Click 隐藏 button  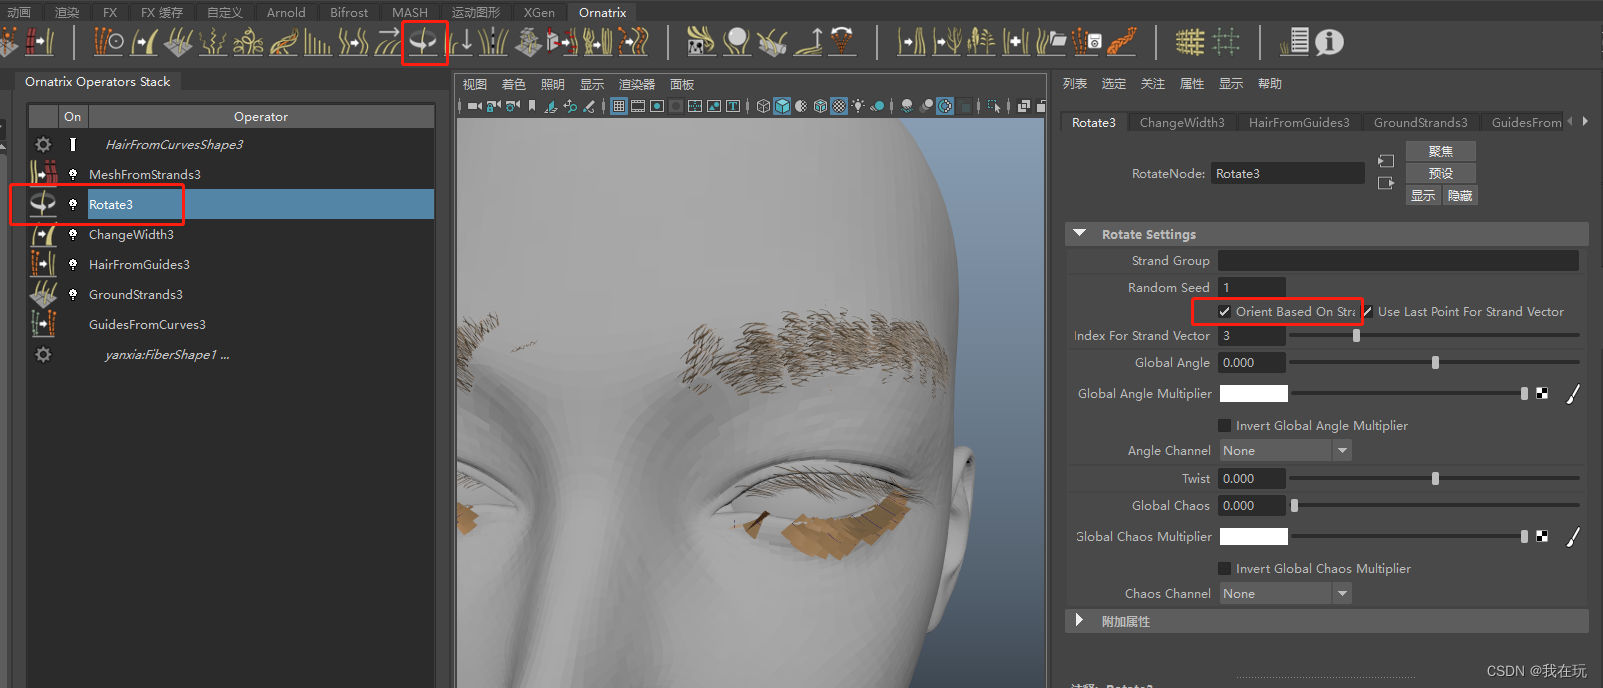coord(1460,196)
